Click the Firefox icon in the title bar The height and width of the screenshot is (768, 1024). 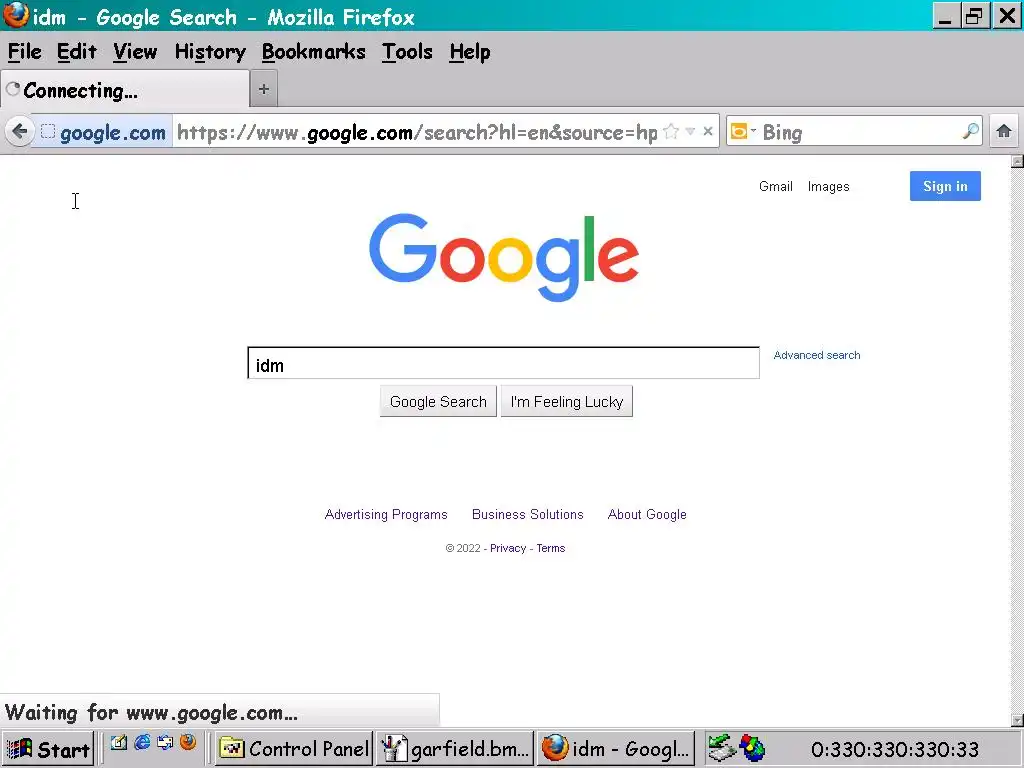[16, 15]
